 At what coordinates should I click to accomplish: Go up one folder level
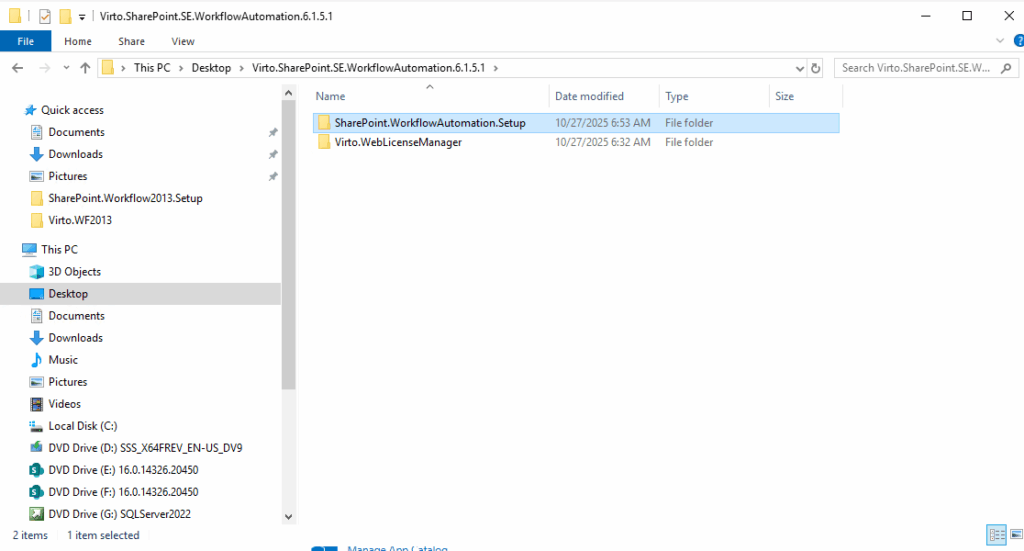pos(85,68)
